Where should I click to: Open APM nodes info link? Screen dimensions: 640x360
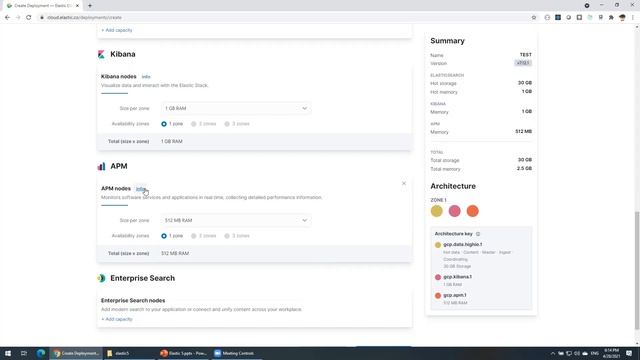point(140,189)
